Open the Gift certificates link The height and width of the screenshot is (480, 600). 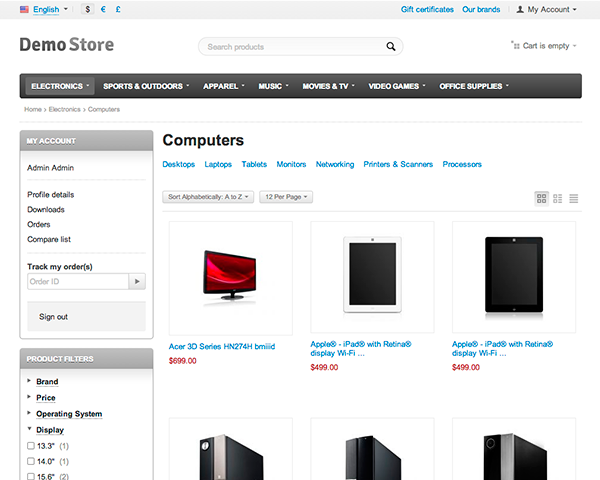[427, 9]
